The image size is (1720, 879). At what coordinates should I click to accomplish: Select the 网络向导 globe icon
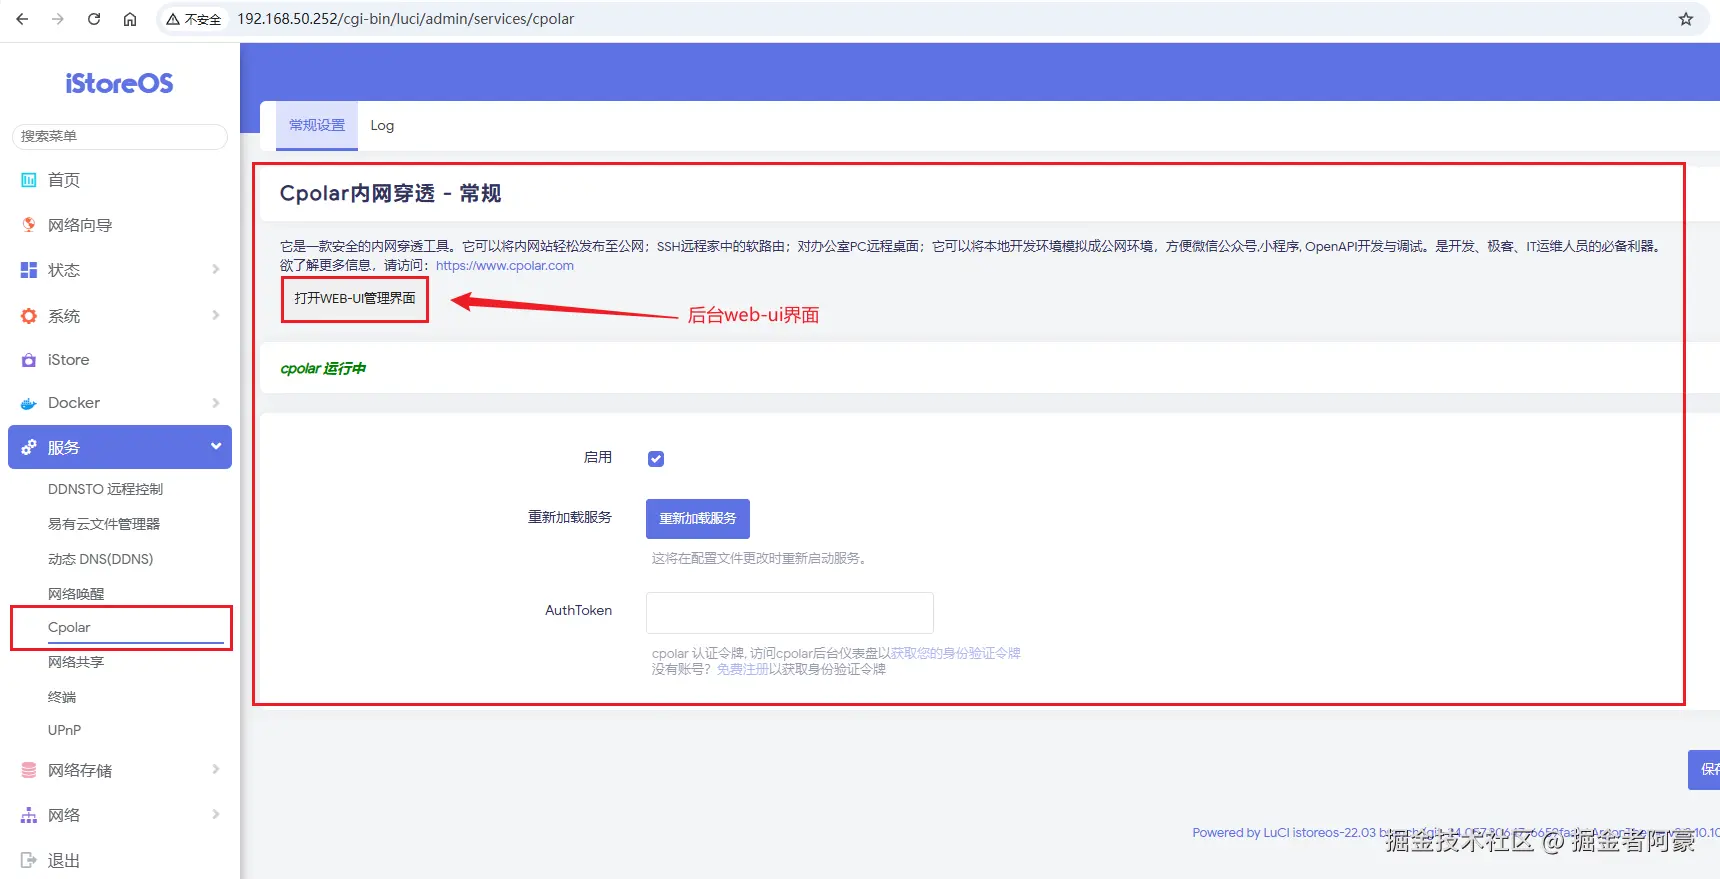coord(29,225)
